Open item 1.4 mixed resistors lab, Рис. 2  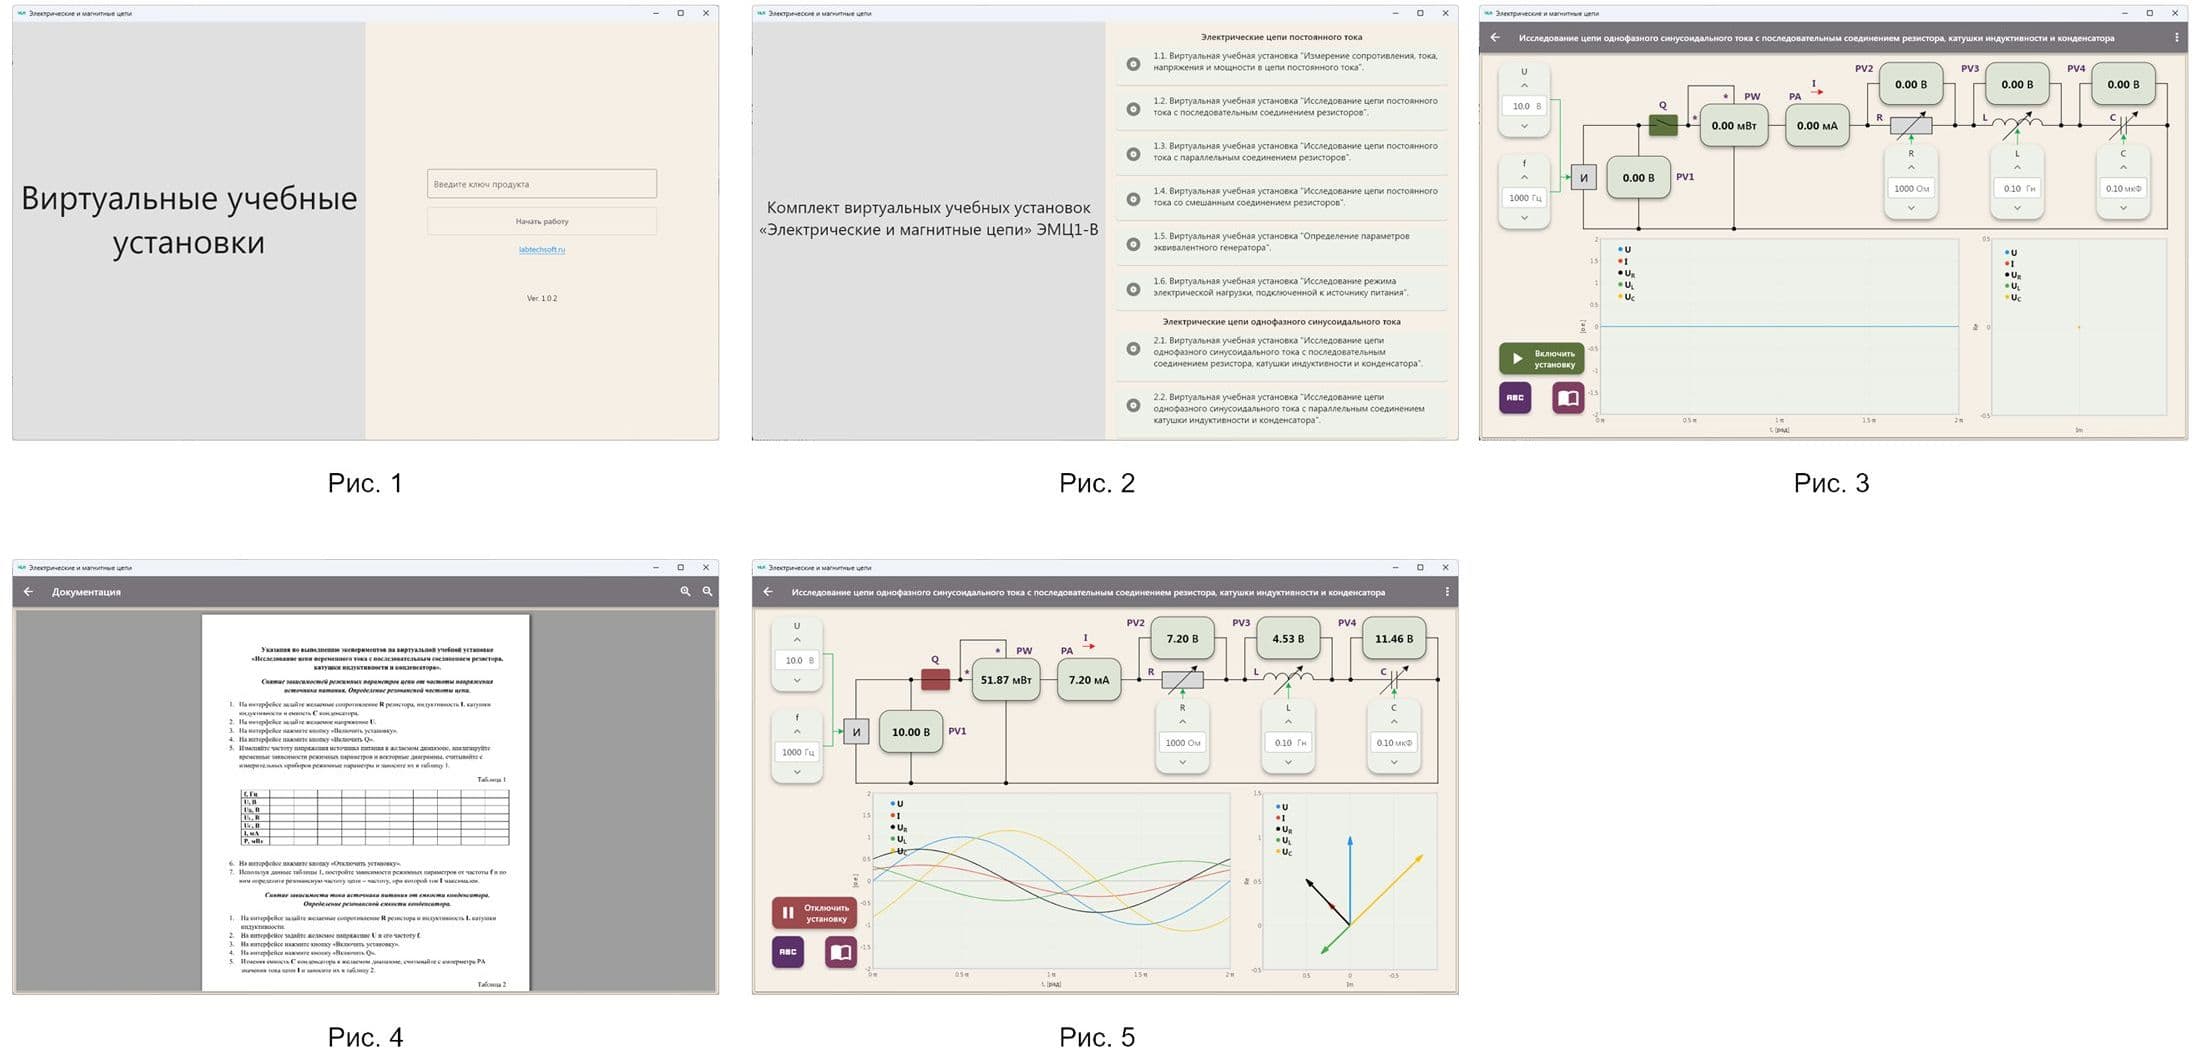click(x=1282, y=198)
